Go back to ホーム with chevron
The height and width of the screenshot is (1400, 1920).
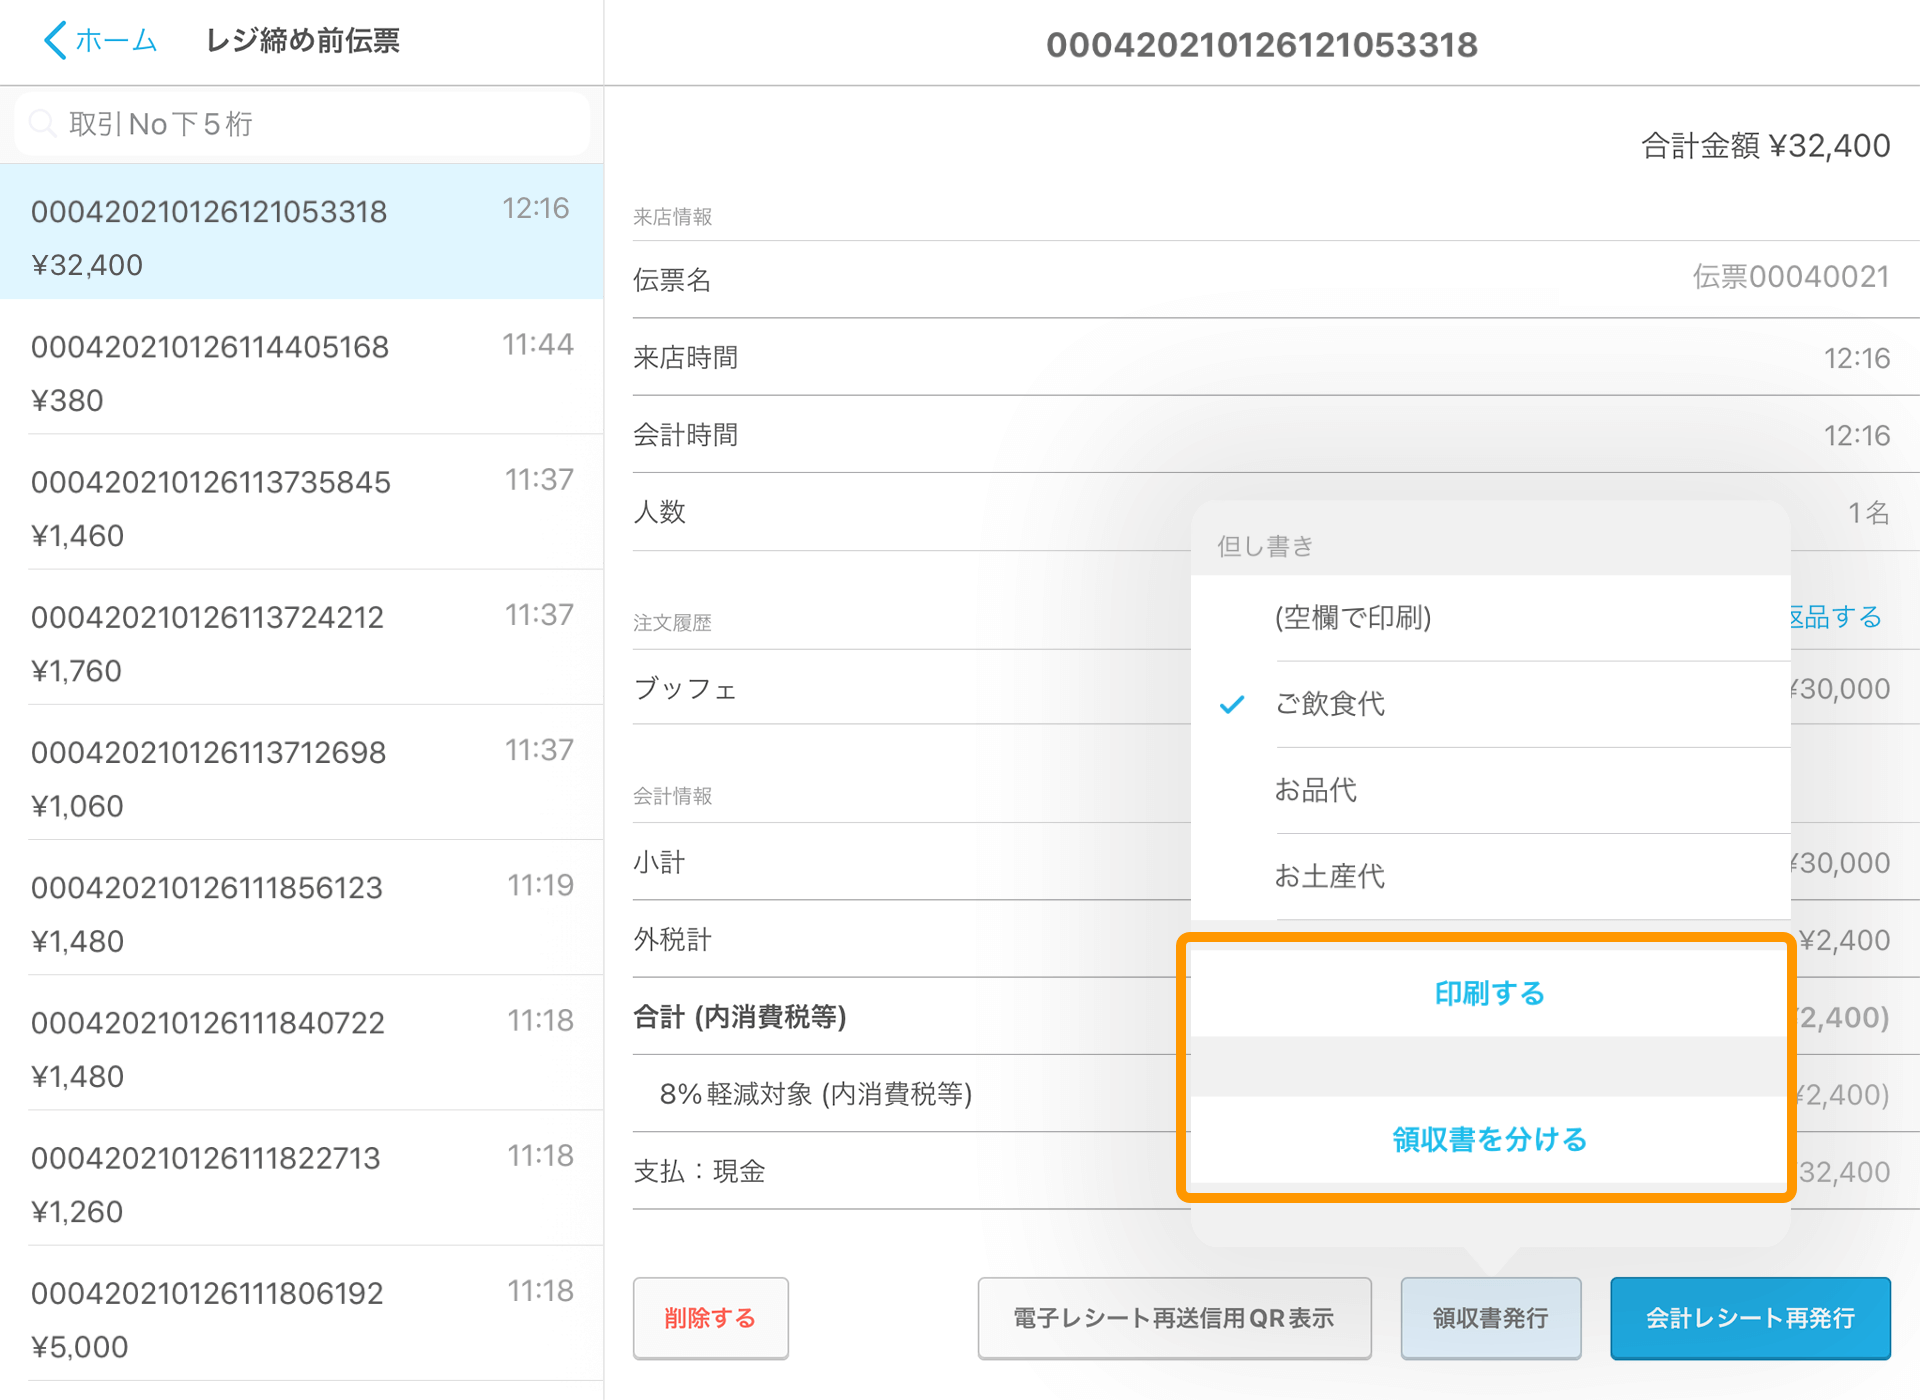click(x=100, y=41)
